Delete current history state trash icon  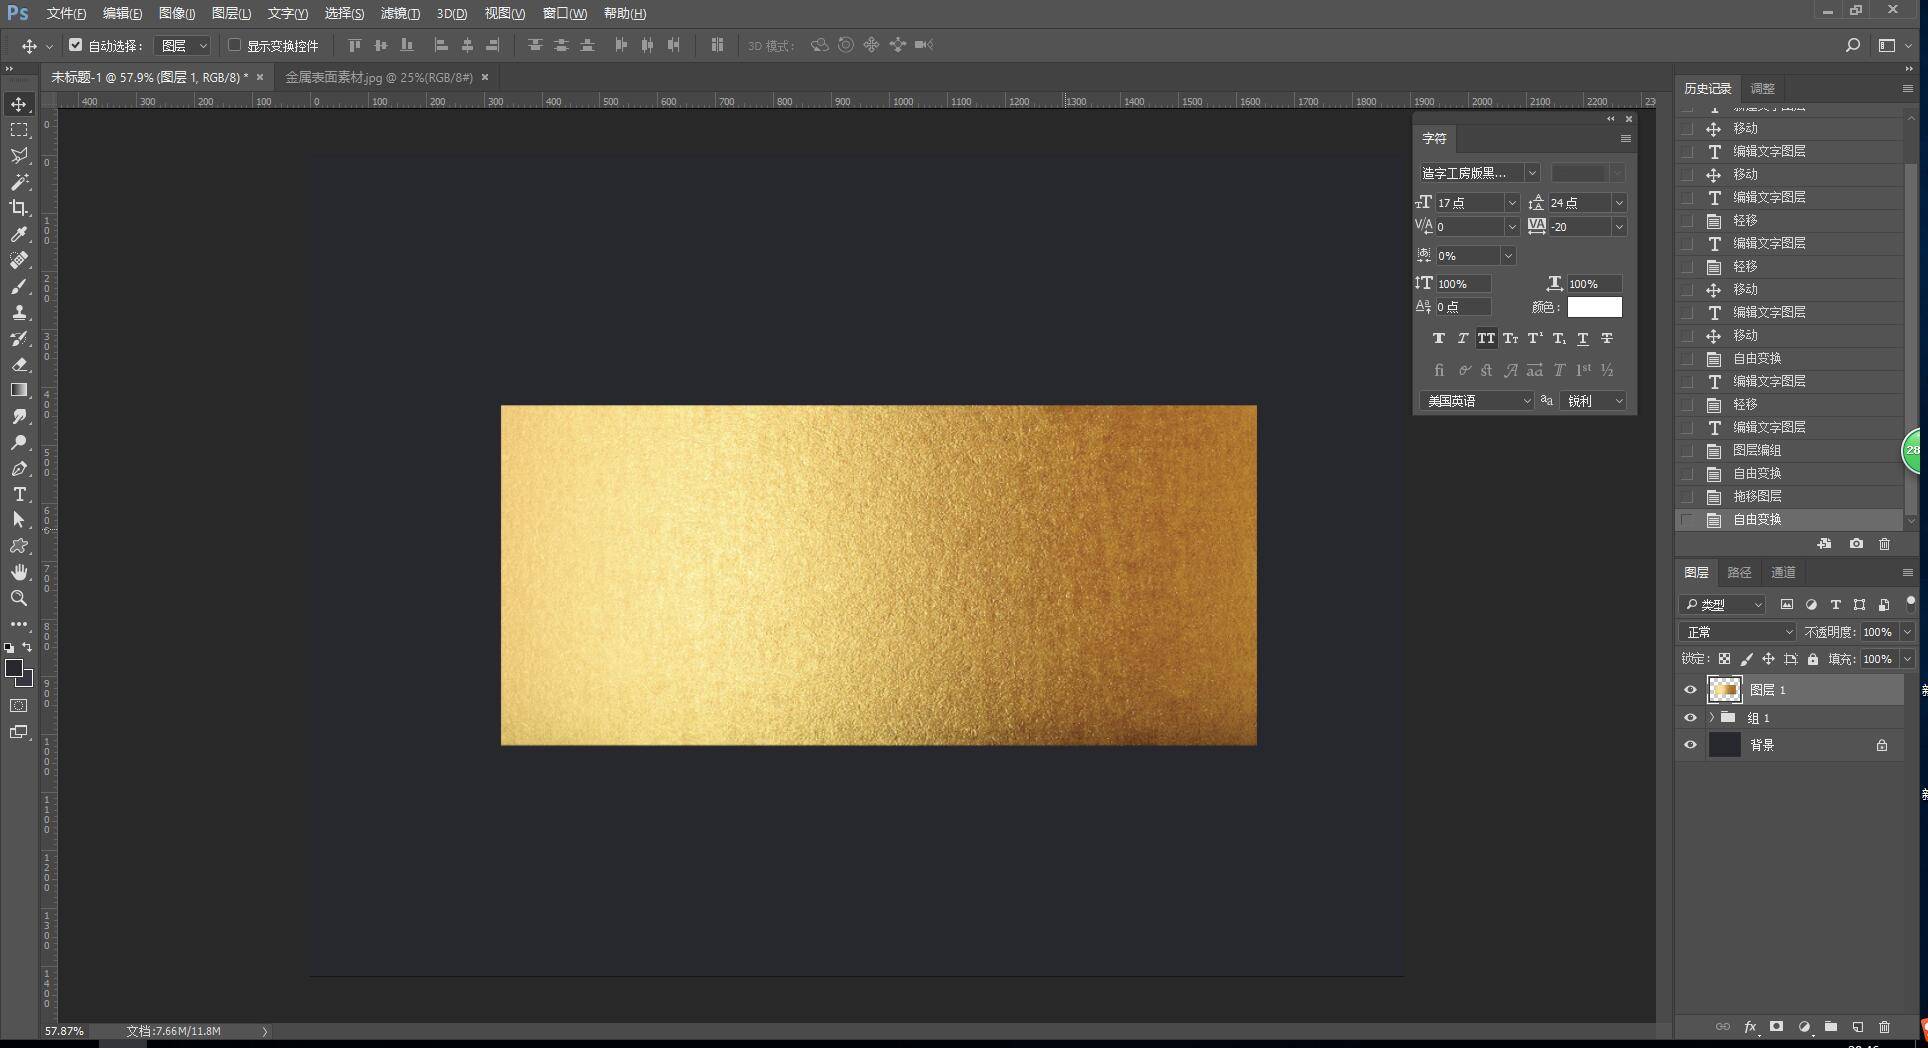click(1884, 544)
